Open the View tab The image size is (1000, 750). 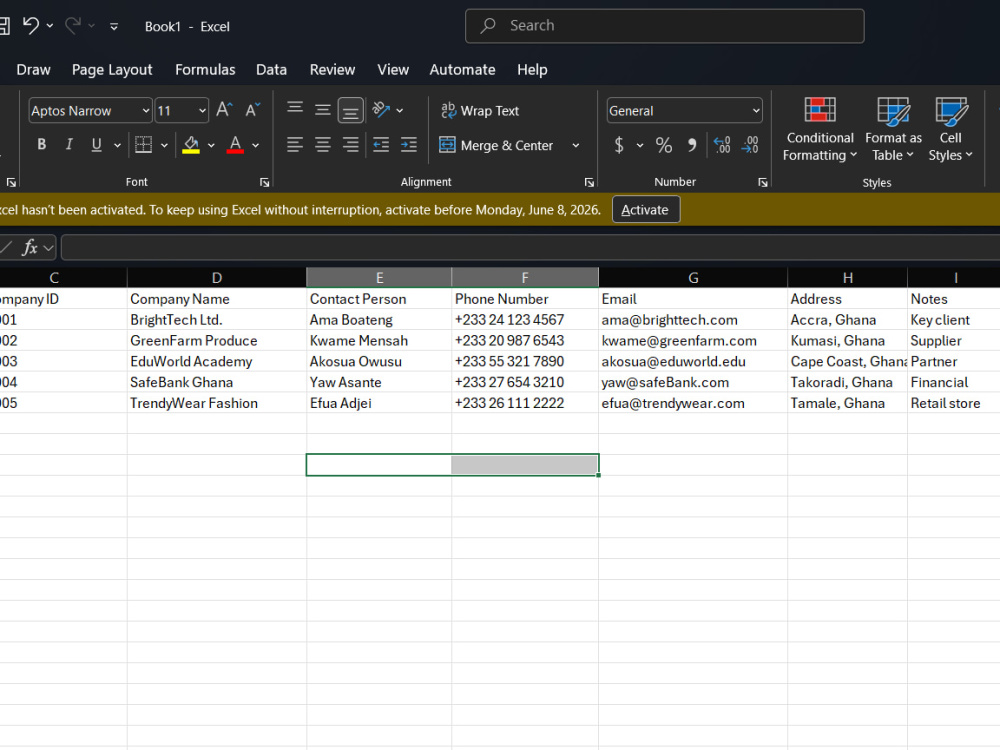[393, 70]
